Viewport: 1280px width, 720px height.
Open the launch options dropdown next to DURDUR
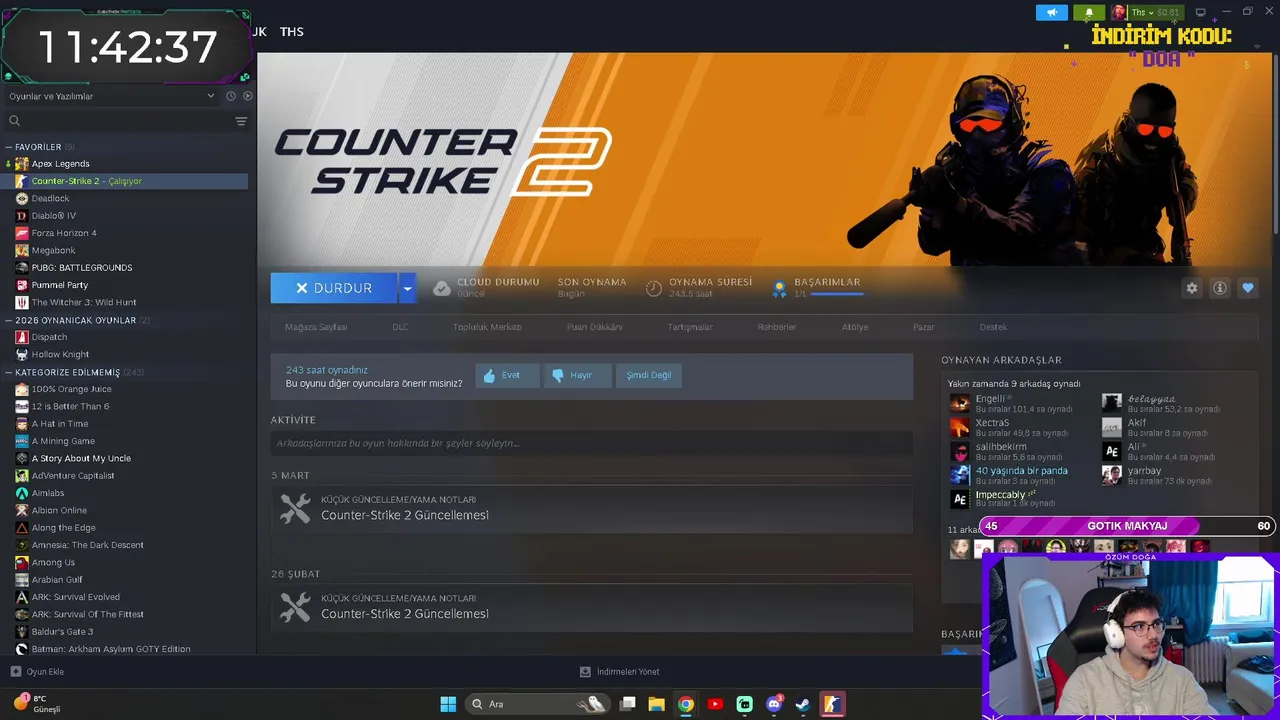click(x=406, y=288)
